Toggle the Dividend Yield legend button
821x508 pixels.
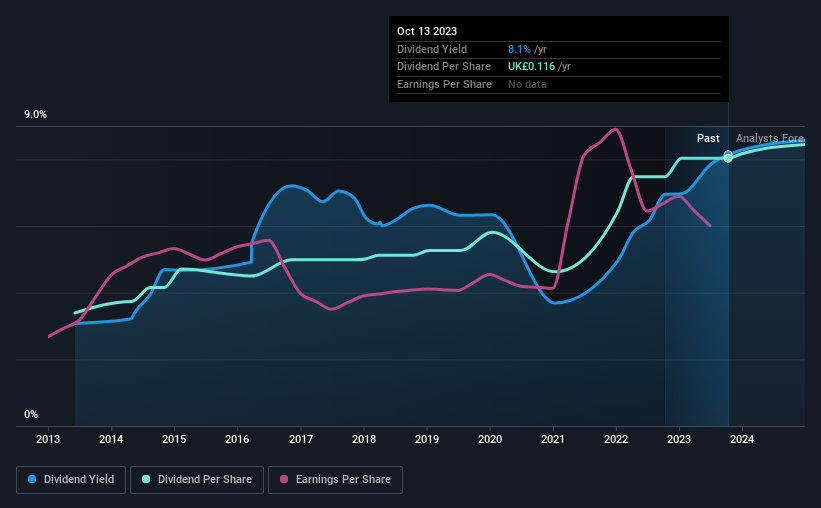[x=71, y=480]
